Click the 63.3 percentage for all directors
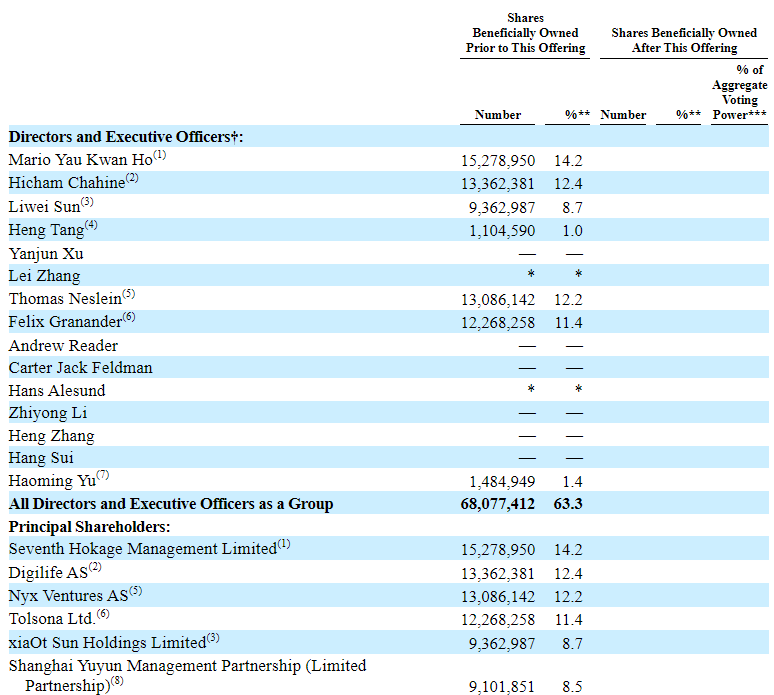The image size is (774, 695). pyautogui.click(x=567, y=504)
